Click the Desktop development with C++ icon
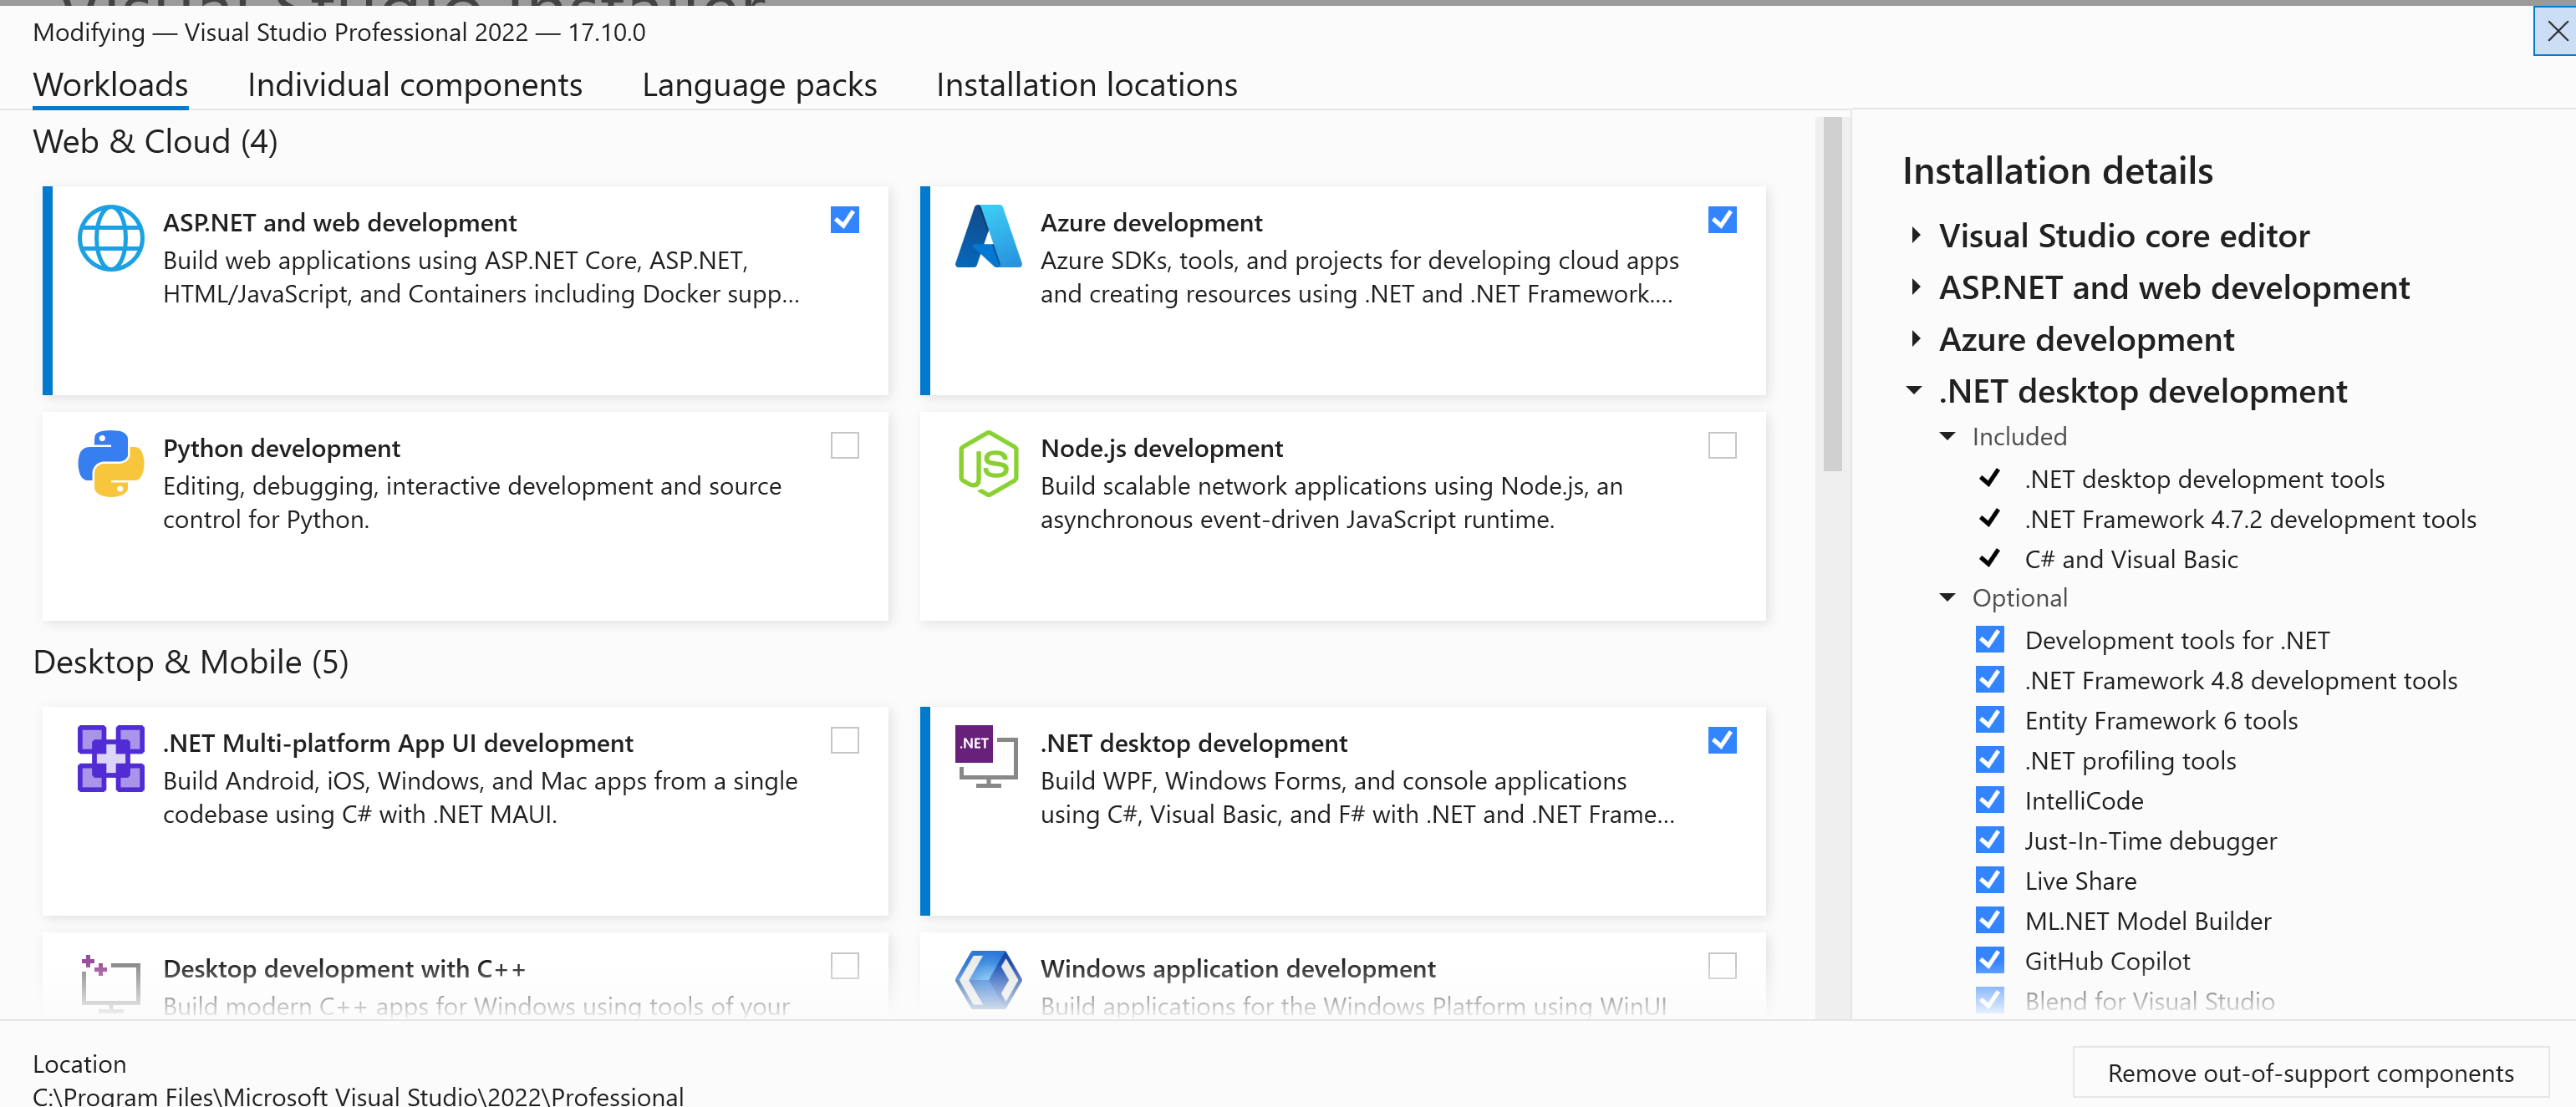 110,982
